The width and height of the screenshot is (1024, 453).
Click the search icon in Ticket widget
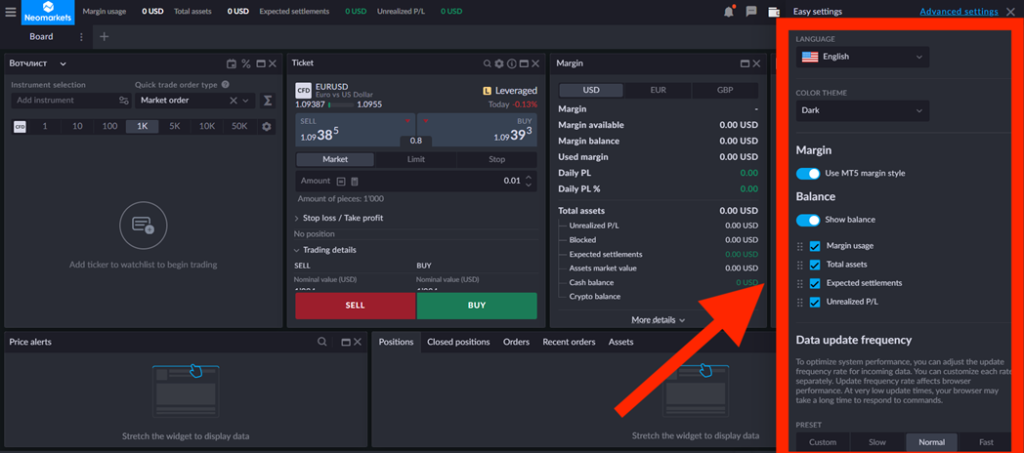point(486,64)
